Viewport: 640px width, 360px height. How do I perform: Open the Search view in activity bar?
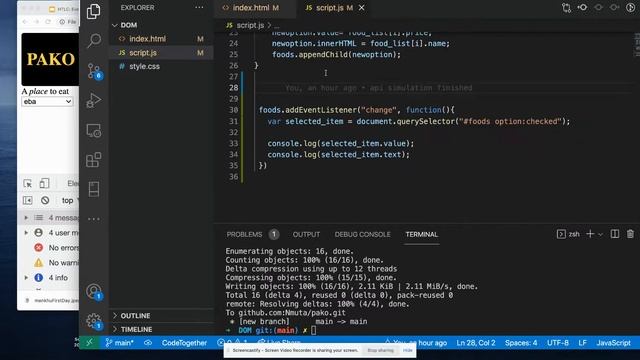click(x=93, y=40)
